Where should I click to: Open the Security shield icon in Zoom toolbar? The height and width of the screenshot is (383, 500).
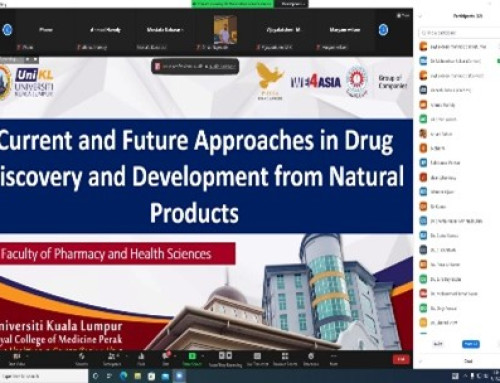point(81,357)
